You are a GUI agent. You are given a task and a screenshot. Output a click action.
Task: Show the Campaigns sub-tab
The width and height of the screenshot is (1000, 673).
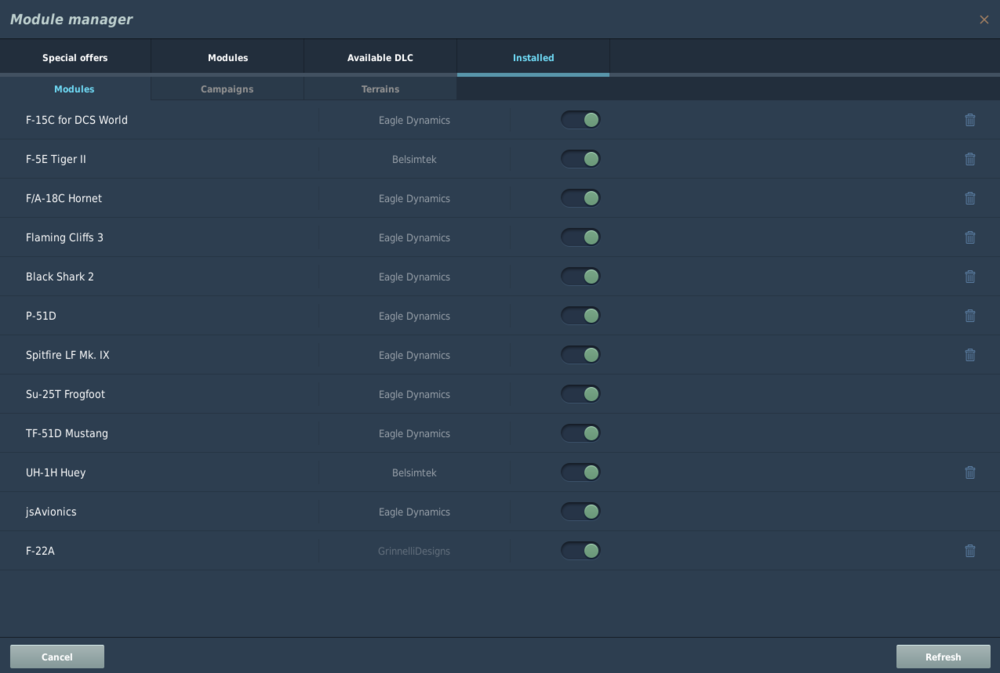pyautogui.click(x=227, y=89)
